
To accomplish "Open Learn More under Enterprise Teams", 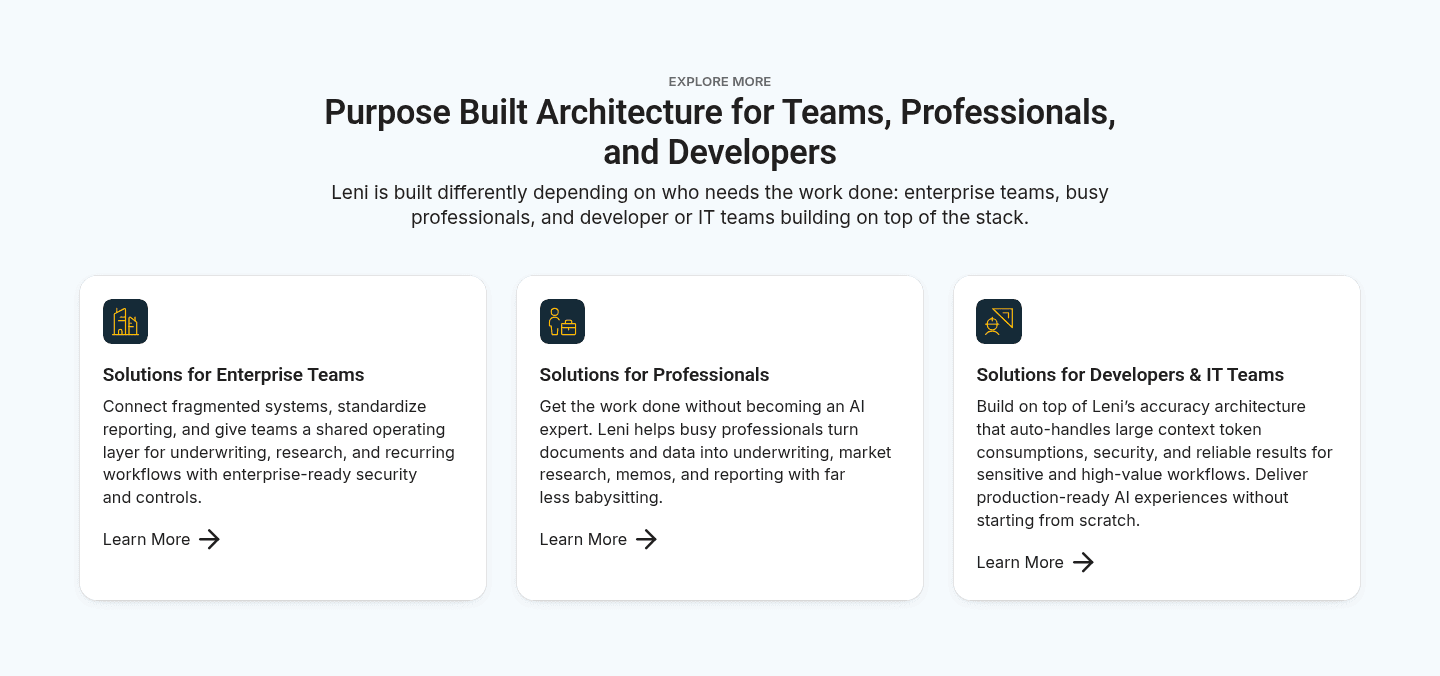I will 161,539.
